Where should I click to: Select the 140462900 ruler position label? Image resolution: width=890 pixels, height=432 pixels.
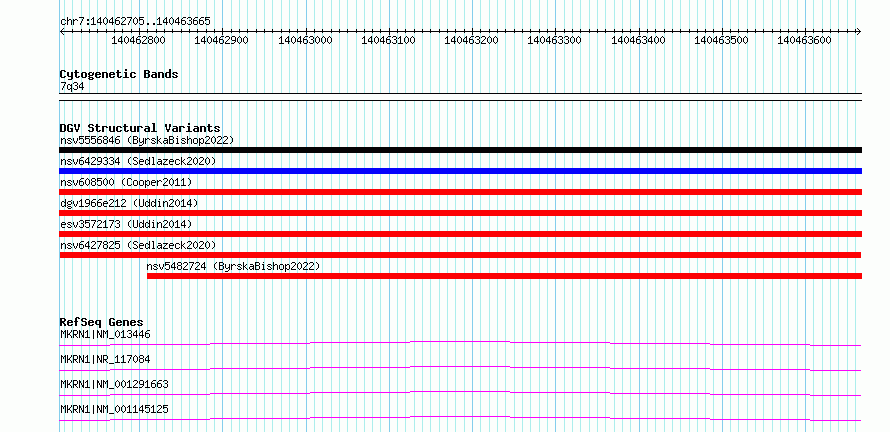pyautogui.click(x=221, y=40)
